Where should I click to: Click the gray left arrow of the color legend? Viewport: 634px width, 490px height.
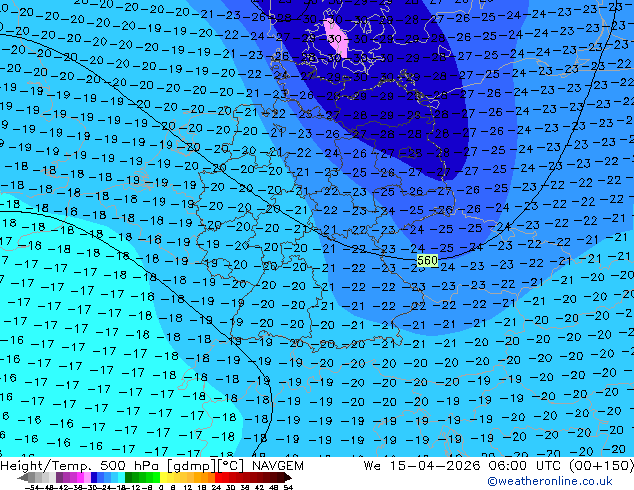pos(23,477)
